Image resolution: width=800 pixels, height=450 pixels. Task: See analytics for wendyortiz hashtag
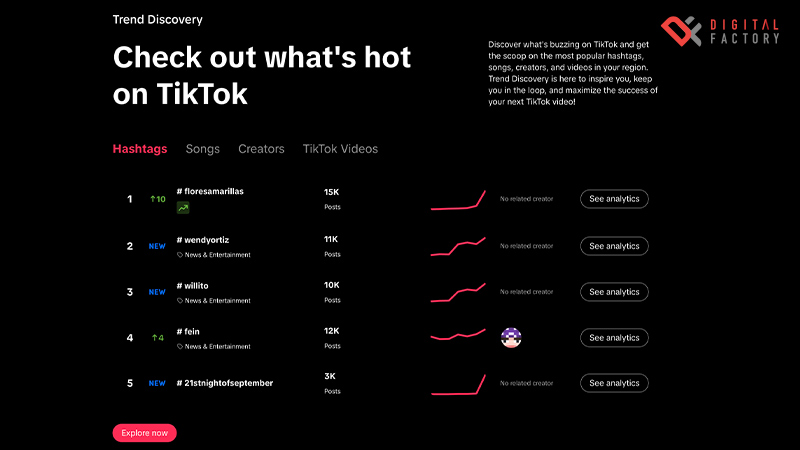(x=614, y=246)
